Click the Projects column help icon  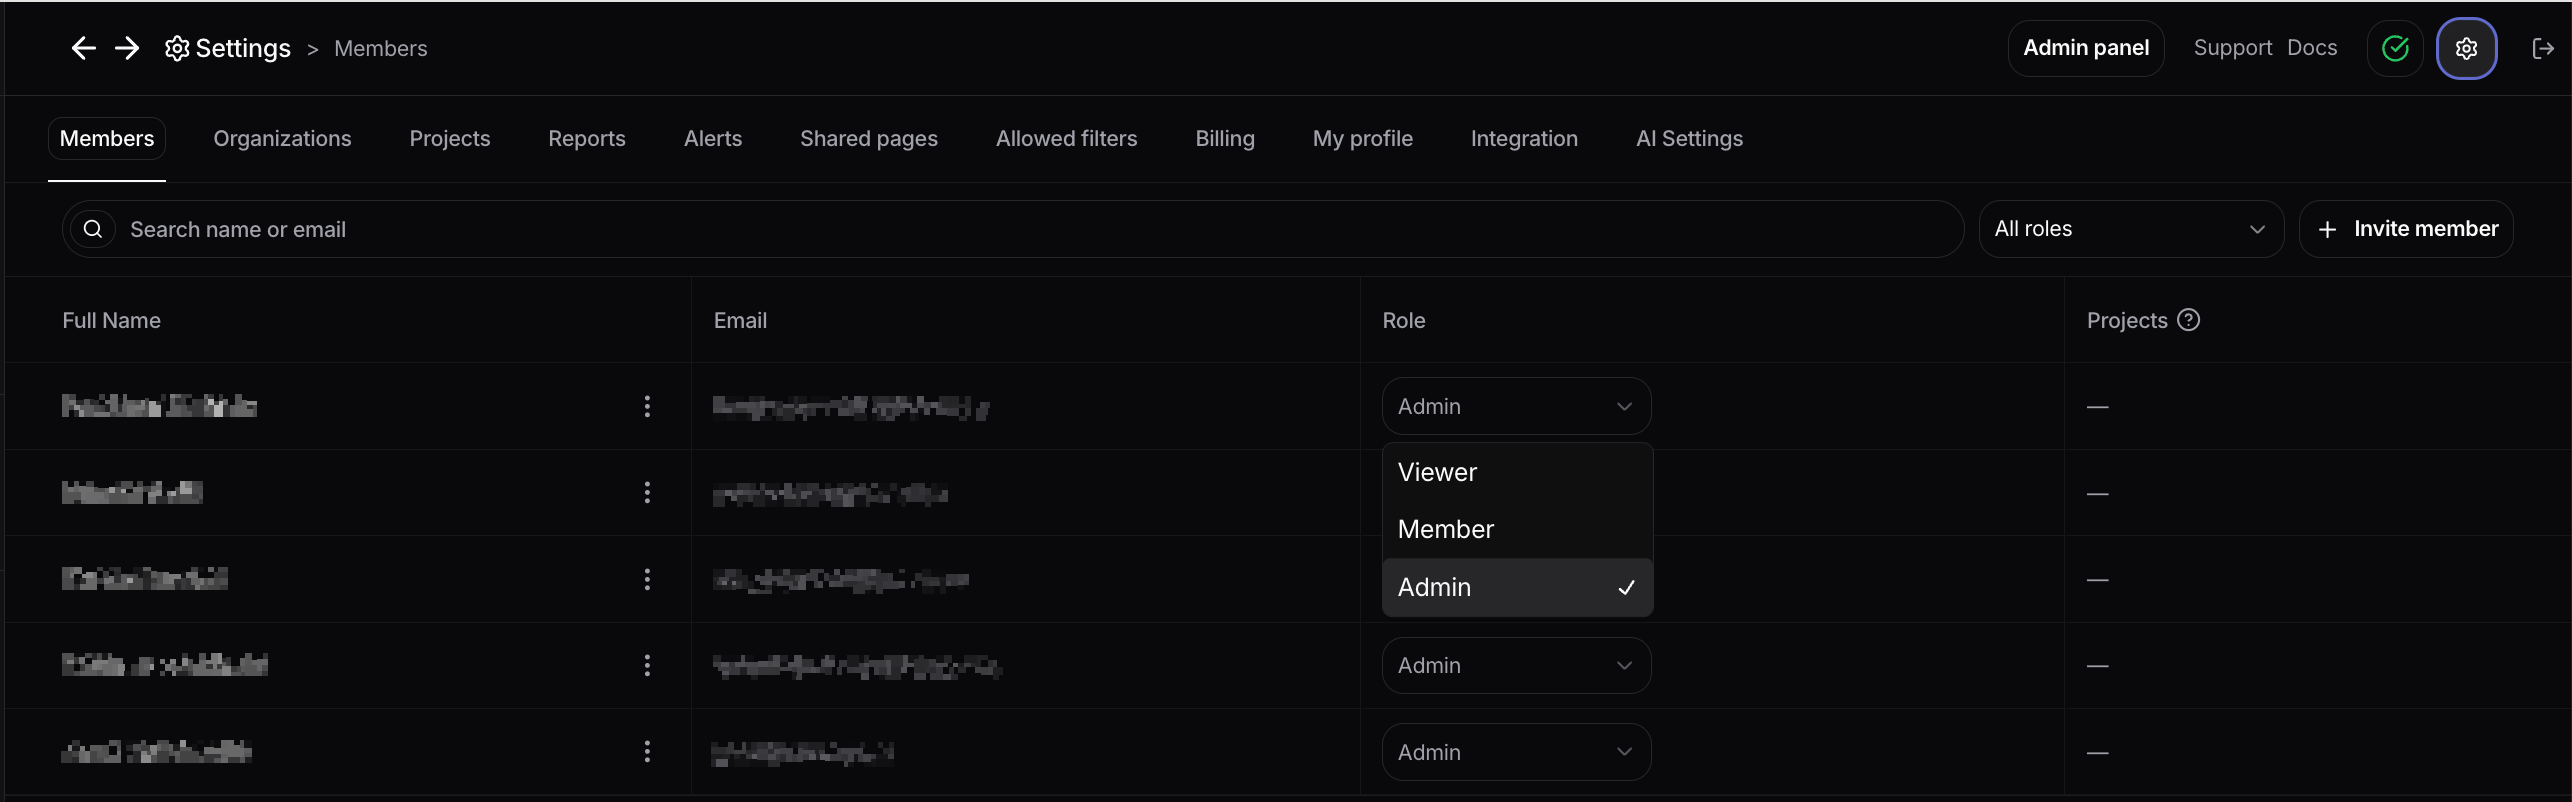click(x=2188, y=320)
